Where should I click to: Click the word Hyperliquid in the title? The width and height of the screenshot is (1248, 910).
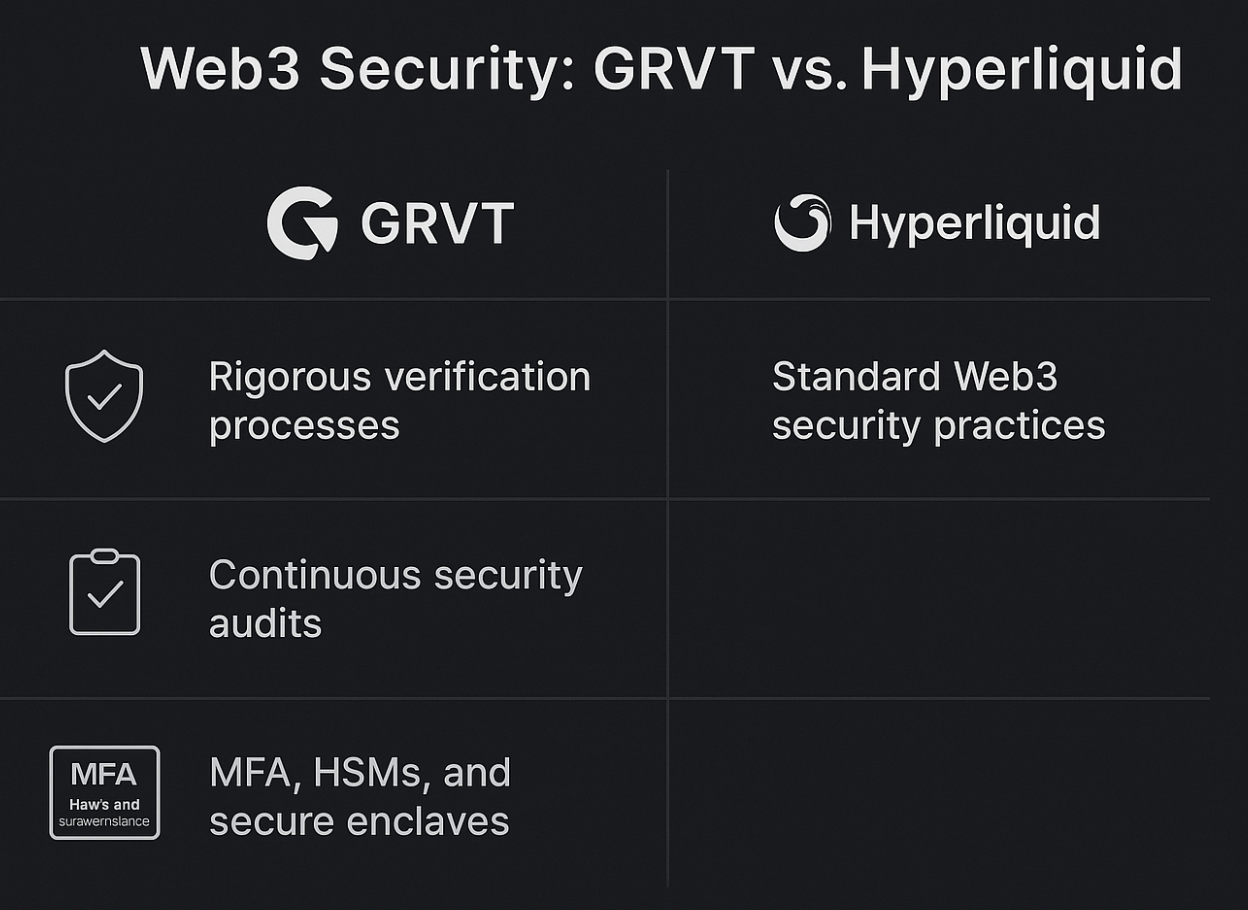coord(1021,70)
